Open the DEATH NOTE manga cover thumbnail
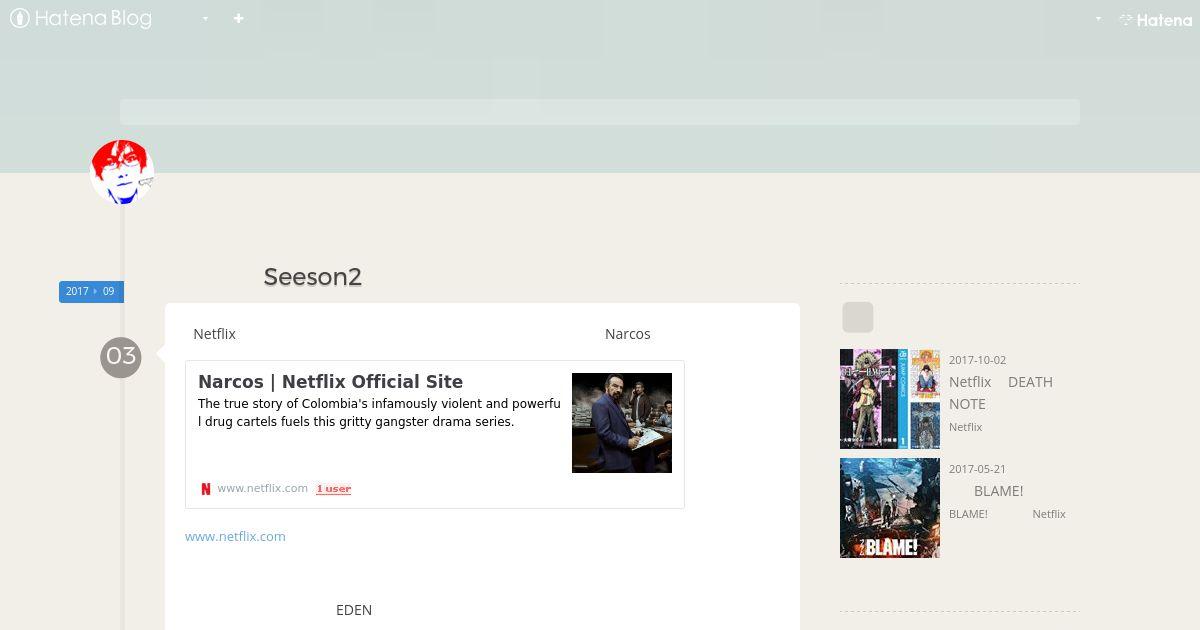The height and width of the screenshot is (630, 1200). point(890,399)
